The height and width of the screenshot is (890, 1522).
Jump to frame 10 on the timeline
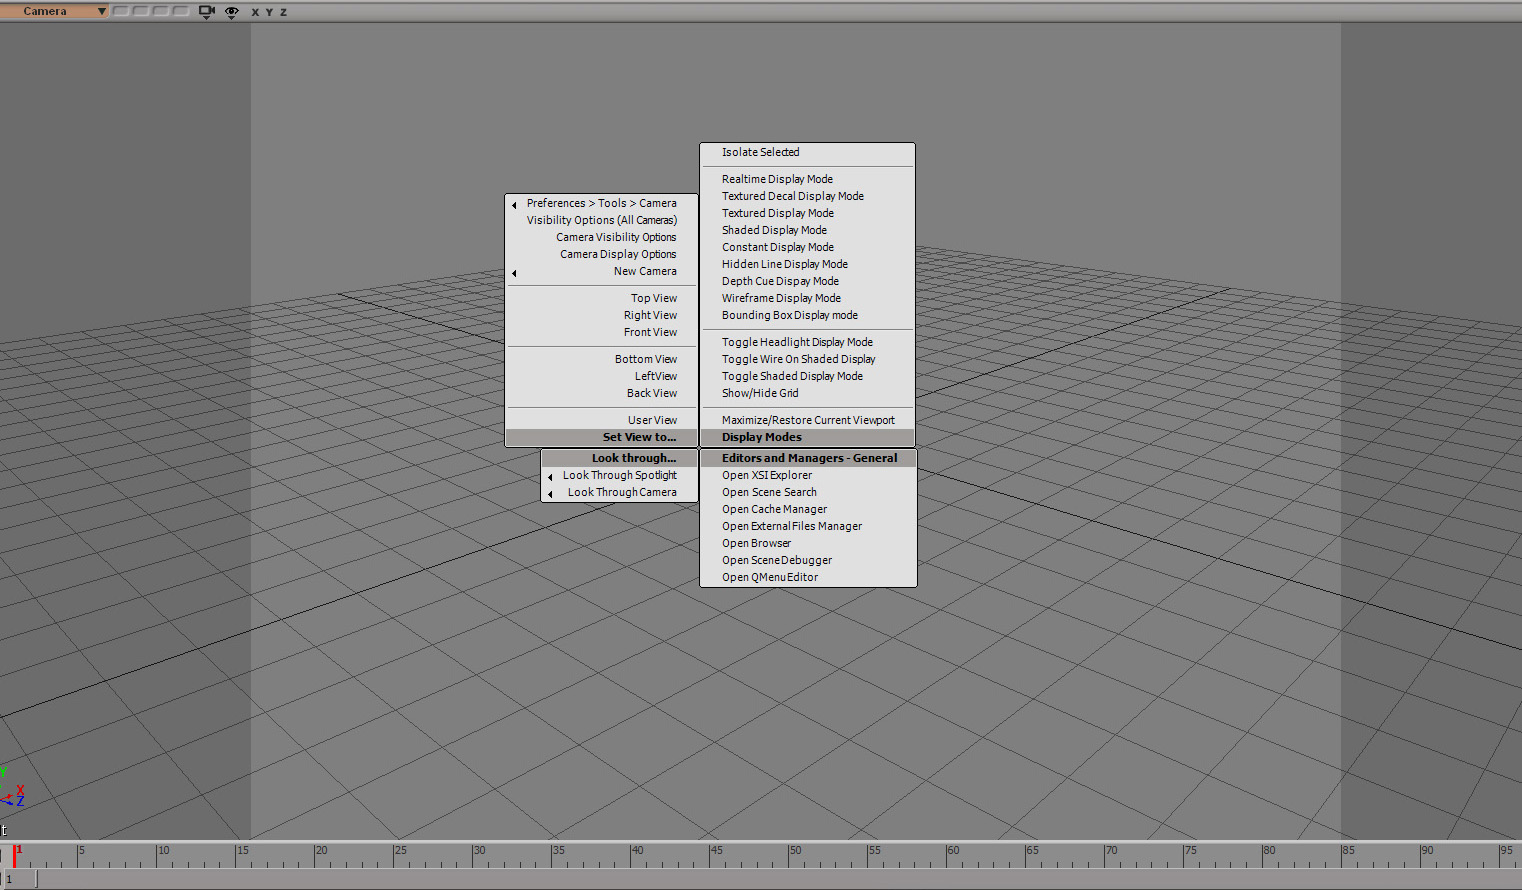coord(163,851)
